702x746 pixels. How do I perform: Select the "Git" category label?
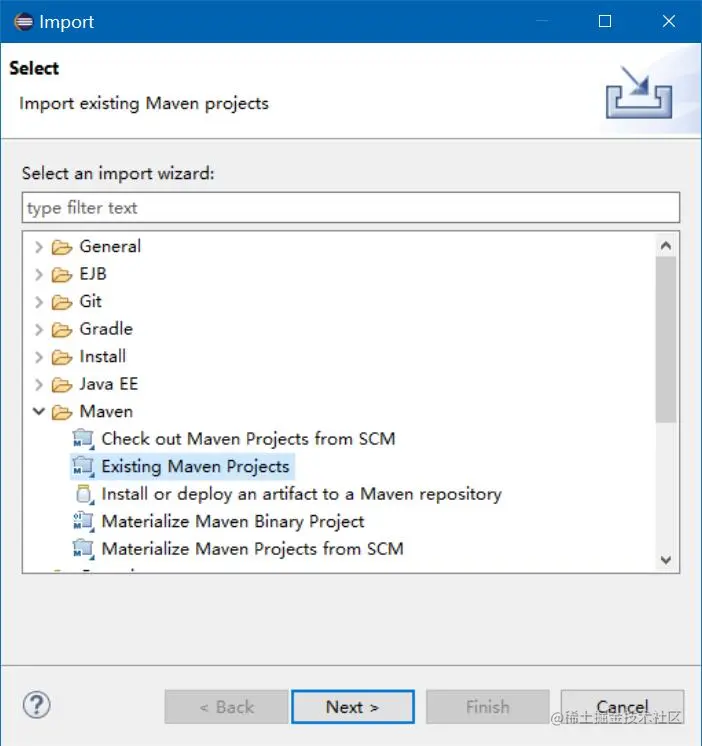[91, 302]
